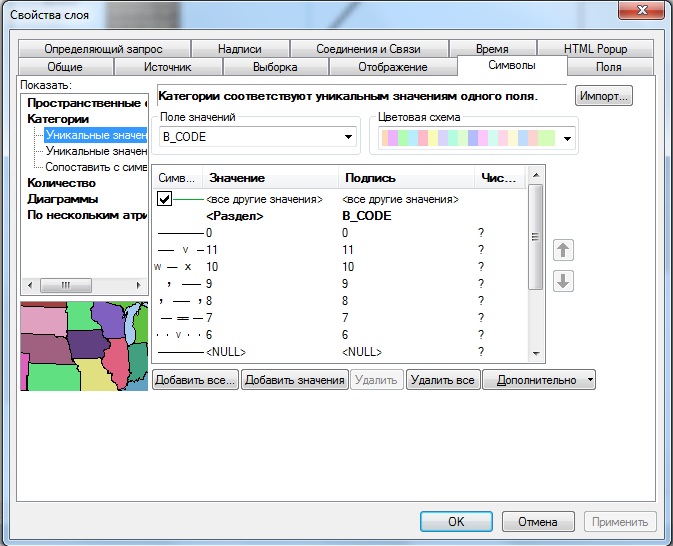Switch to the Надписи tab

point(239,49)
